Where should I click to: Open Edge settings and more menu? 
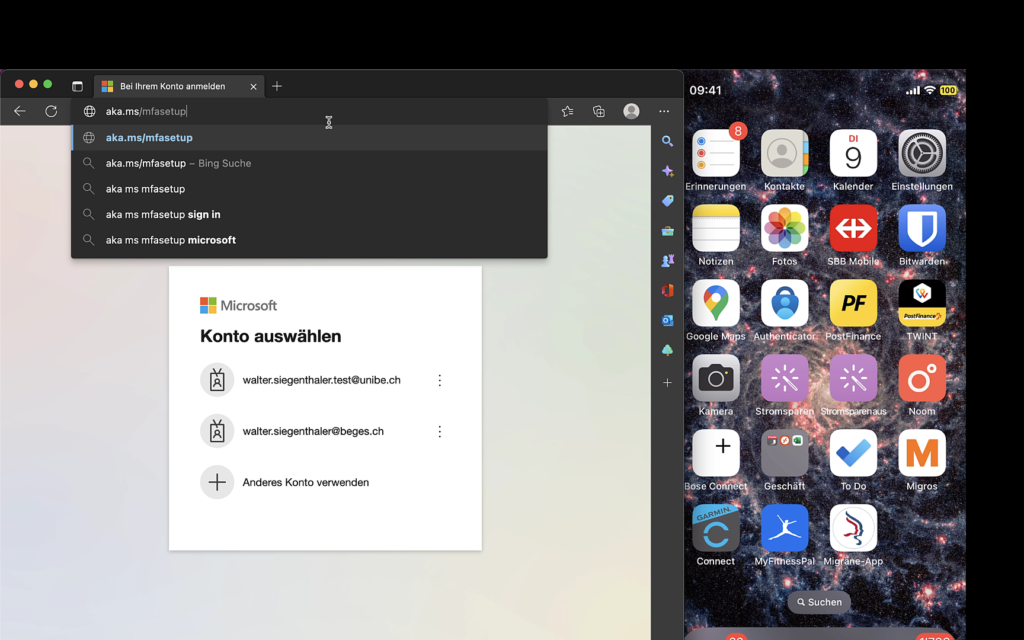point(664,112)
